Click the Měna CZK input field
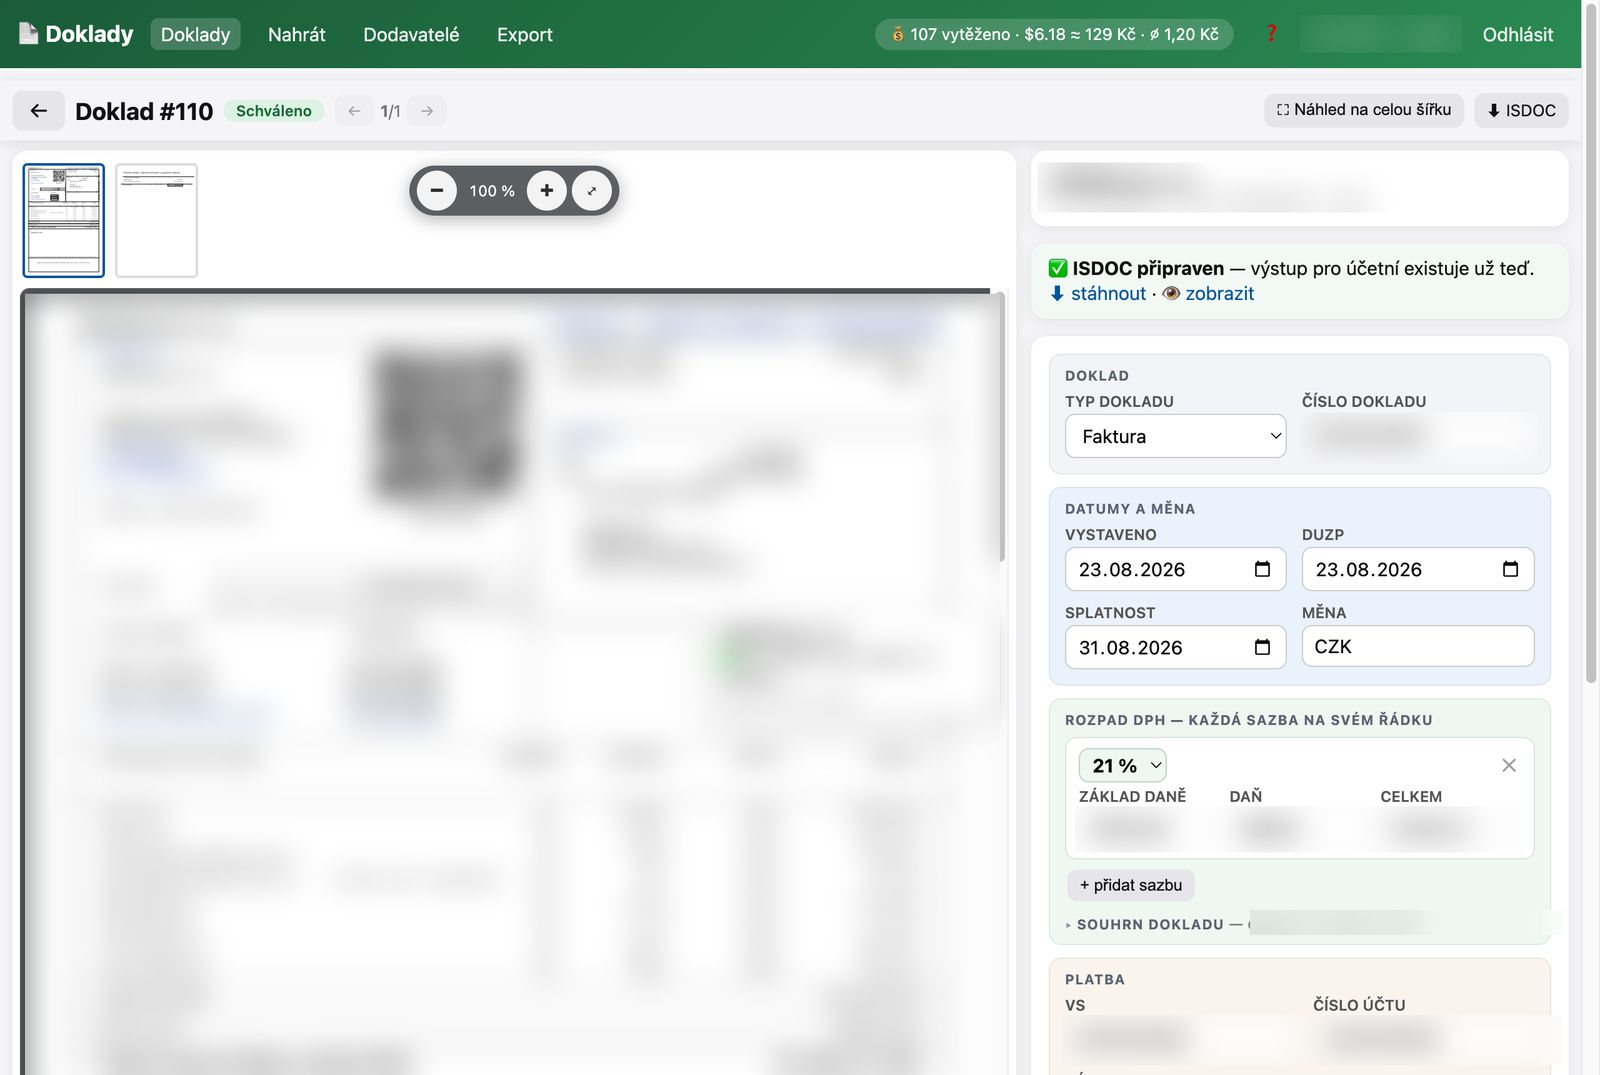Viewport: 1600px width, 1075px height. point(1418,646)
